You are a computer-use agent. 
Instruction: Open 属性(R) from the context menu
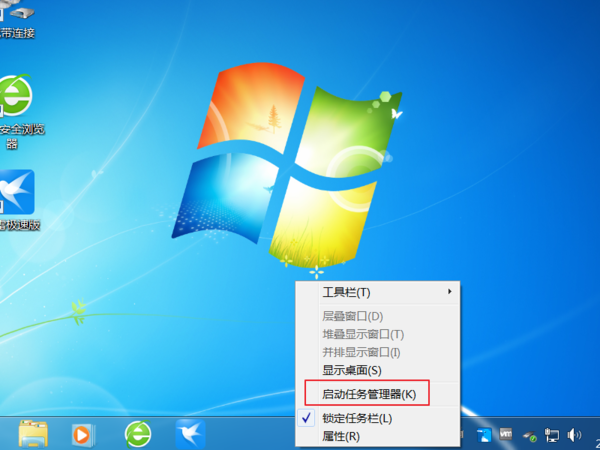(378, 436)
